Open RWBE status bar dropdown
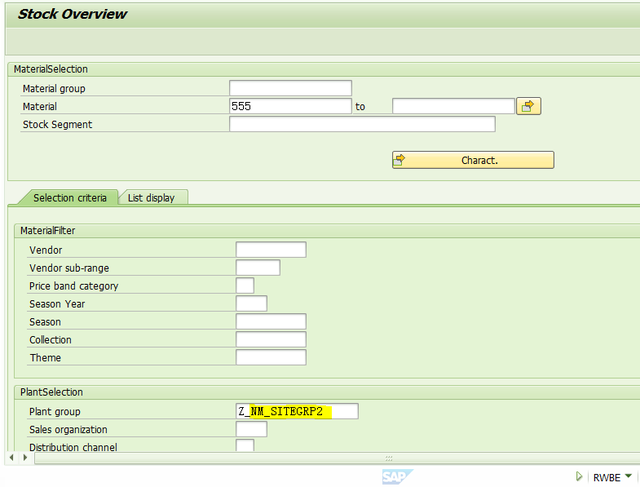The image size is (640, 487). 629,476
